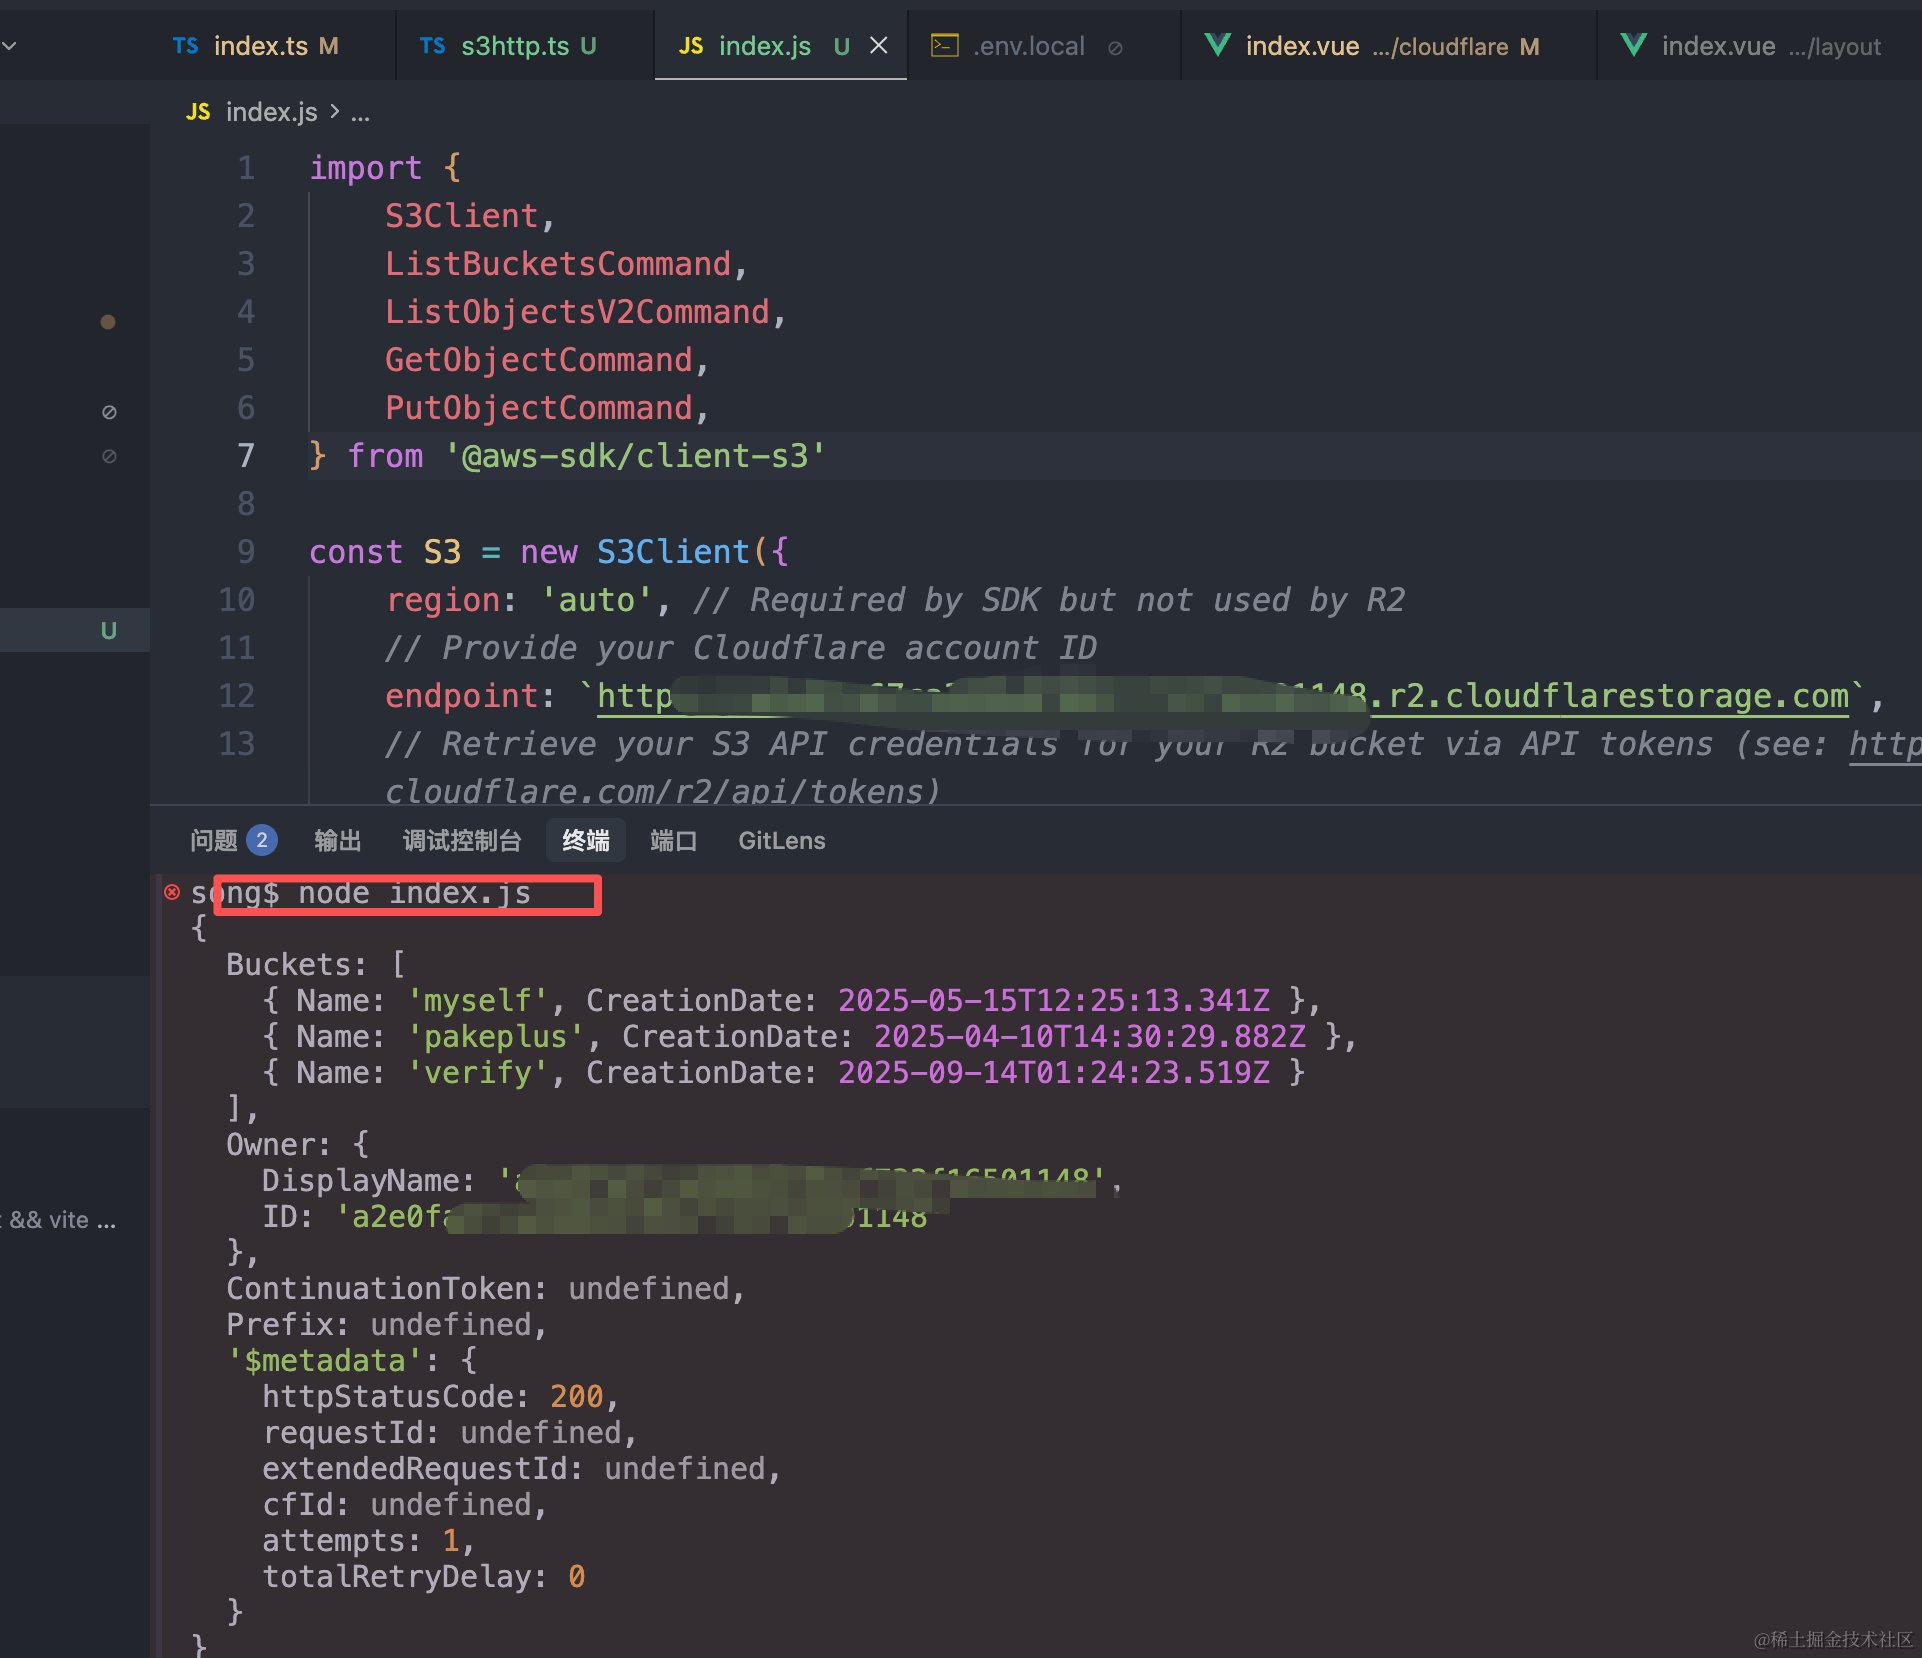
Task: Click the terminal icon on .env.local tab
Action: pos(944,46)
